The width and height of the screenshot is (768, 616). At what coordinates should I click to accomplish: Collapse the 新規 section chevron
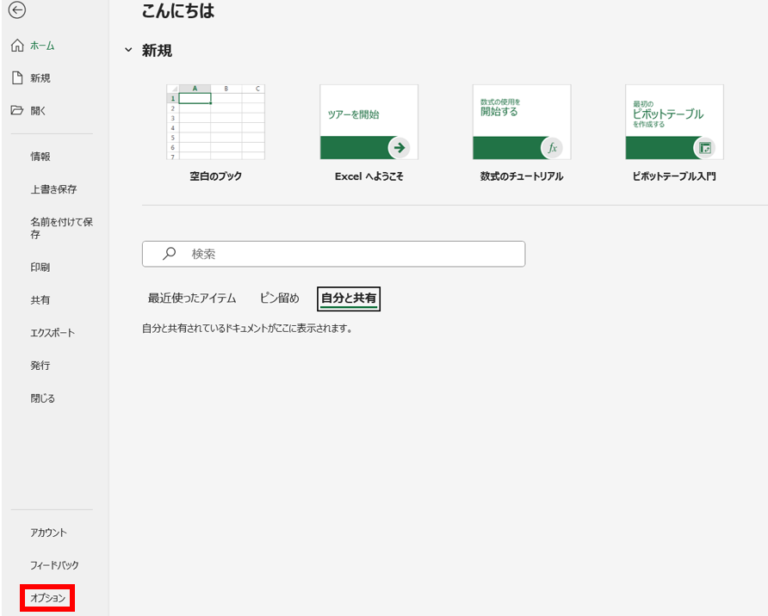(127, 50)
